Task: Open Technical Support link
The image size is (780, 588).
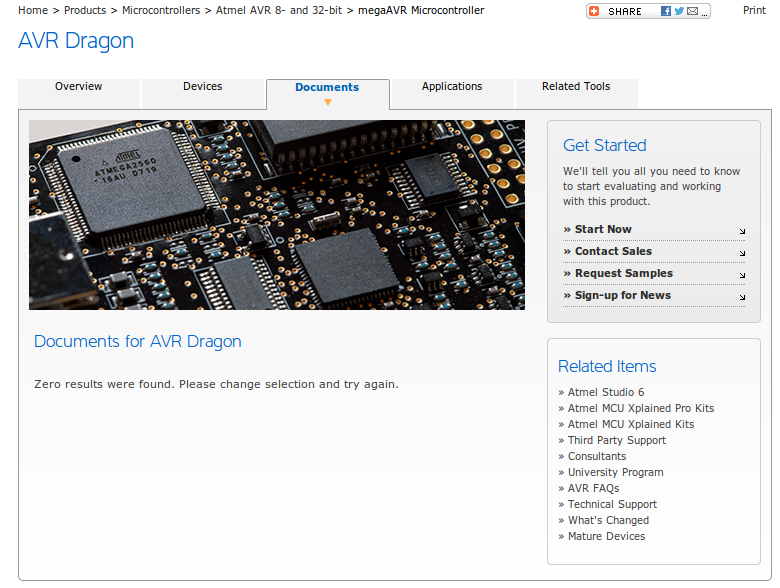Action: coord(612,504)
